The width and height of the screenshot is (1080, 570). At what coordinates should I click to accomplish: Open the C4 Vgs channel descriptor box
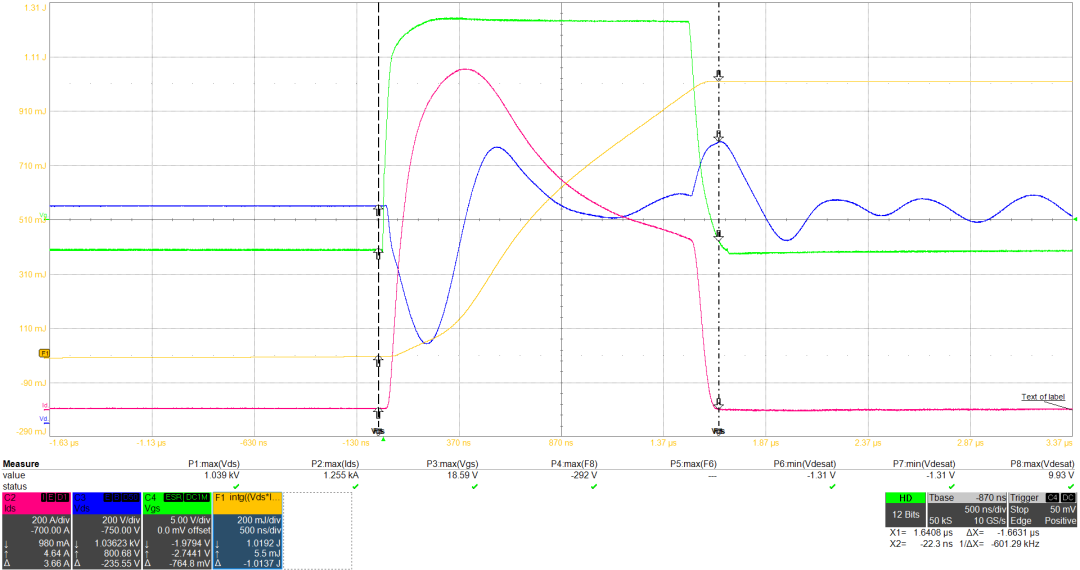(x=177, y=530)
